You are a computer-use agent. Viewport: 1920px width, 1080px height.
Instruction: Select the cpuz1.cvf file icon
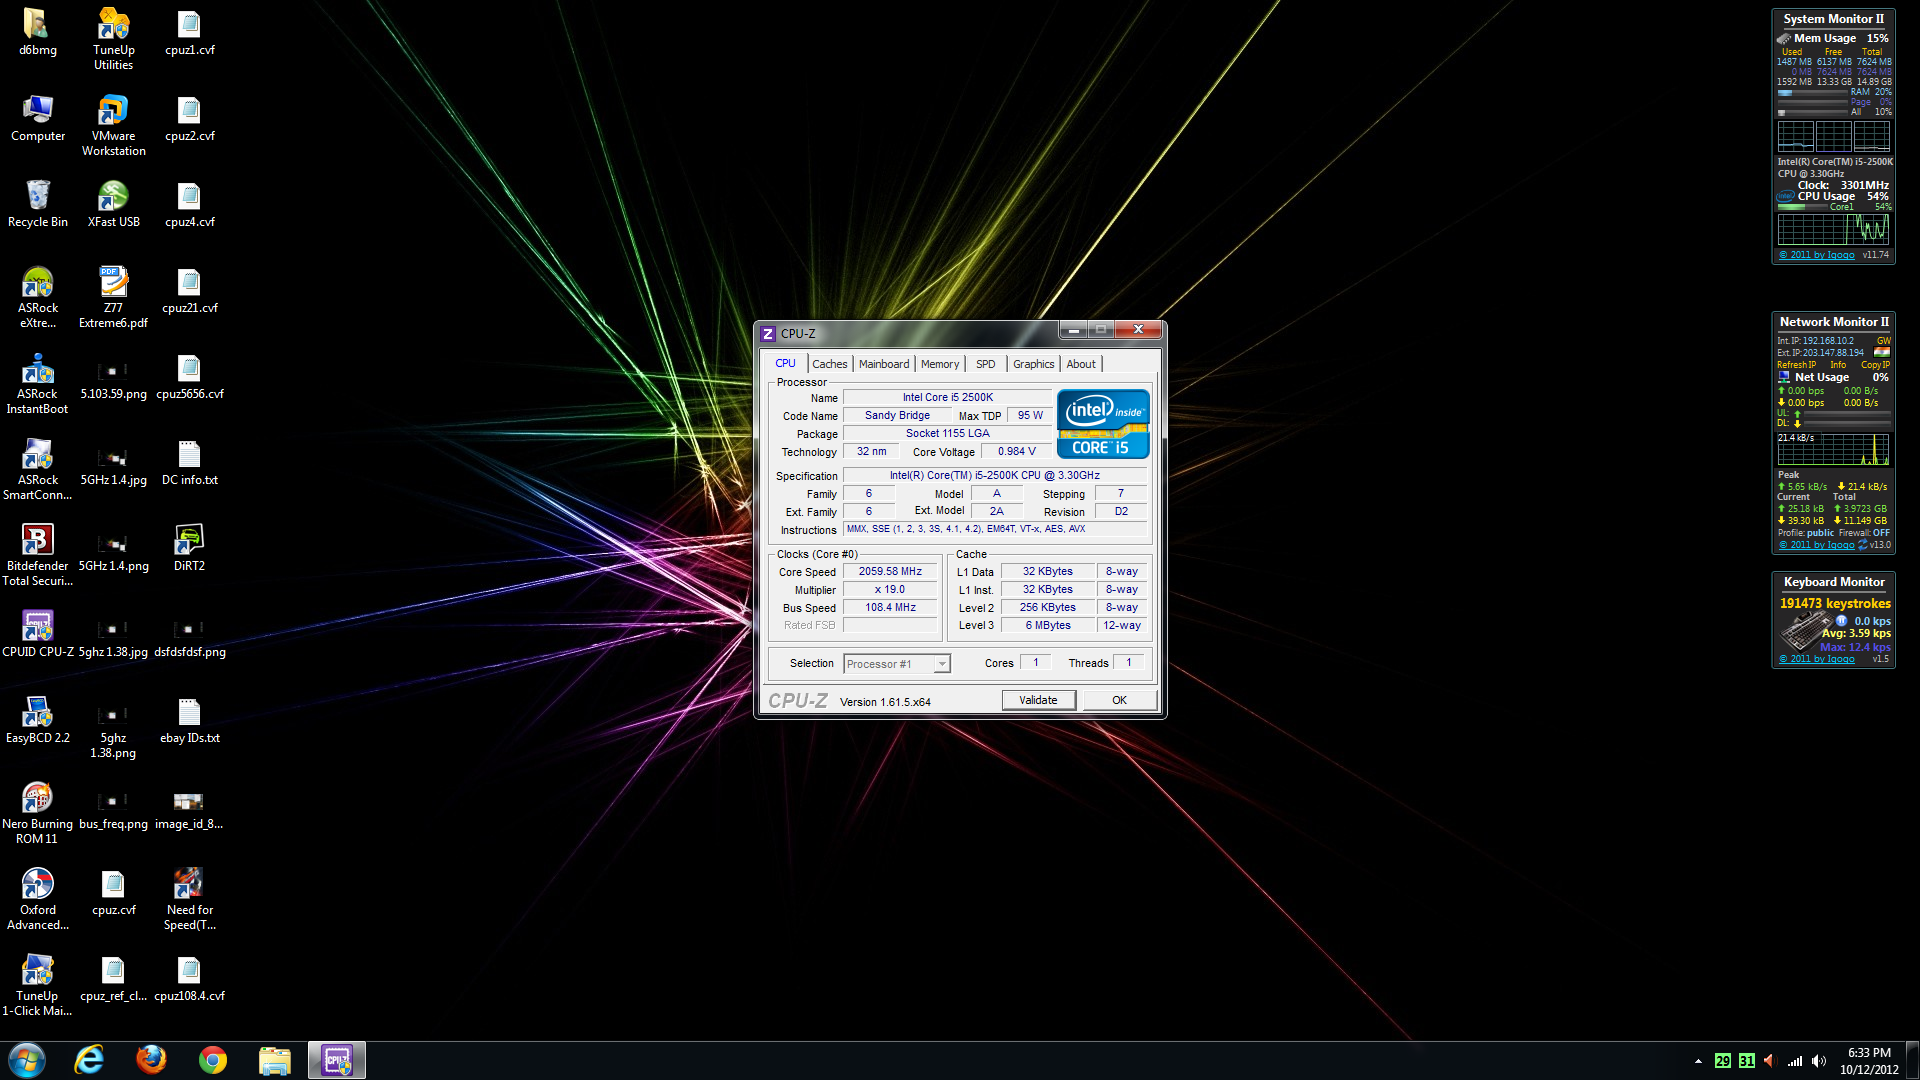189,32
